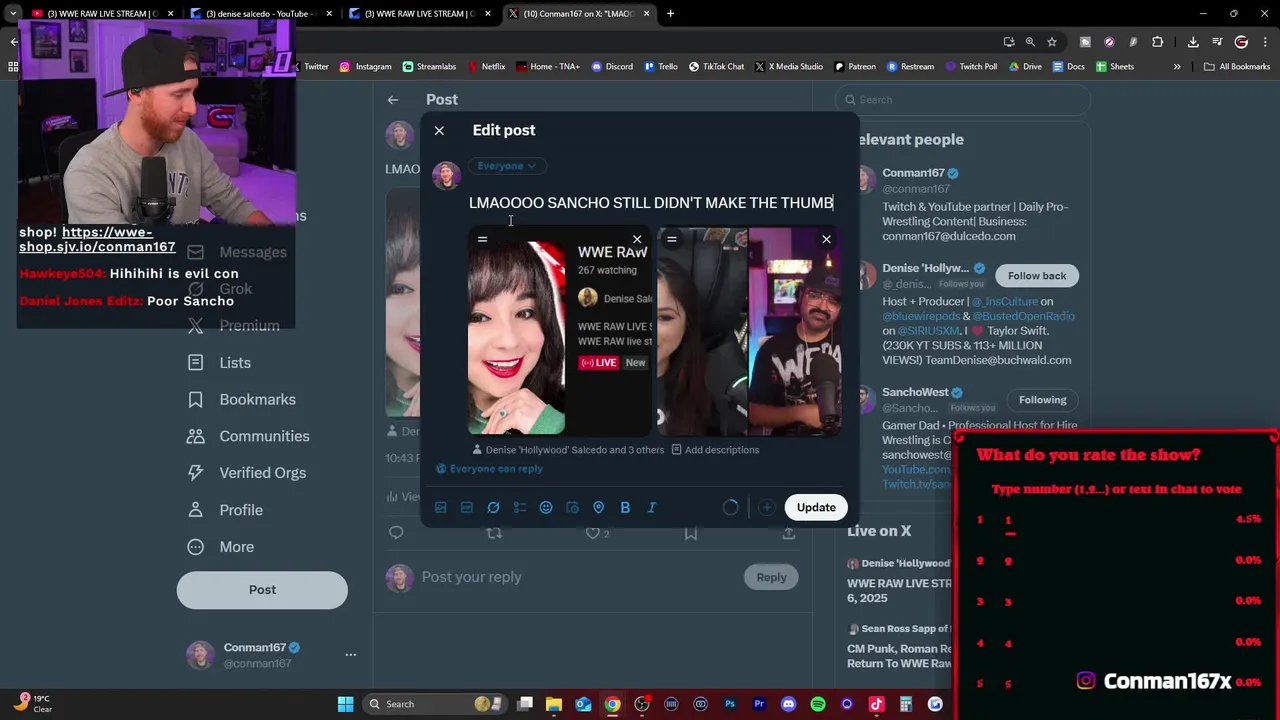Click the X search box
This screenshot has width=1280, height=720.
pyautogui.click(x=963, y=100)
